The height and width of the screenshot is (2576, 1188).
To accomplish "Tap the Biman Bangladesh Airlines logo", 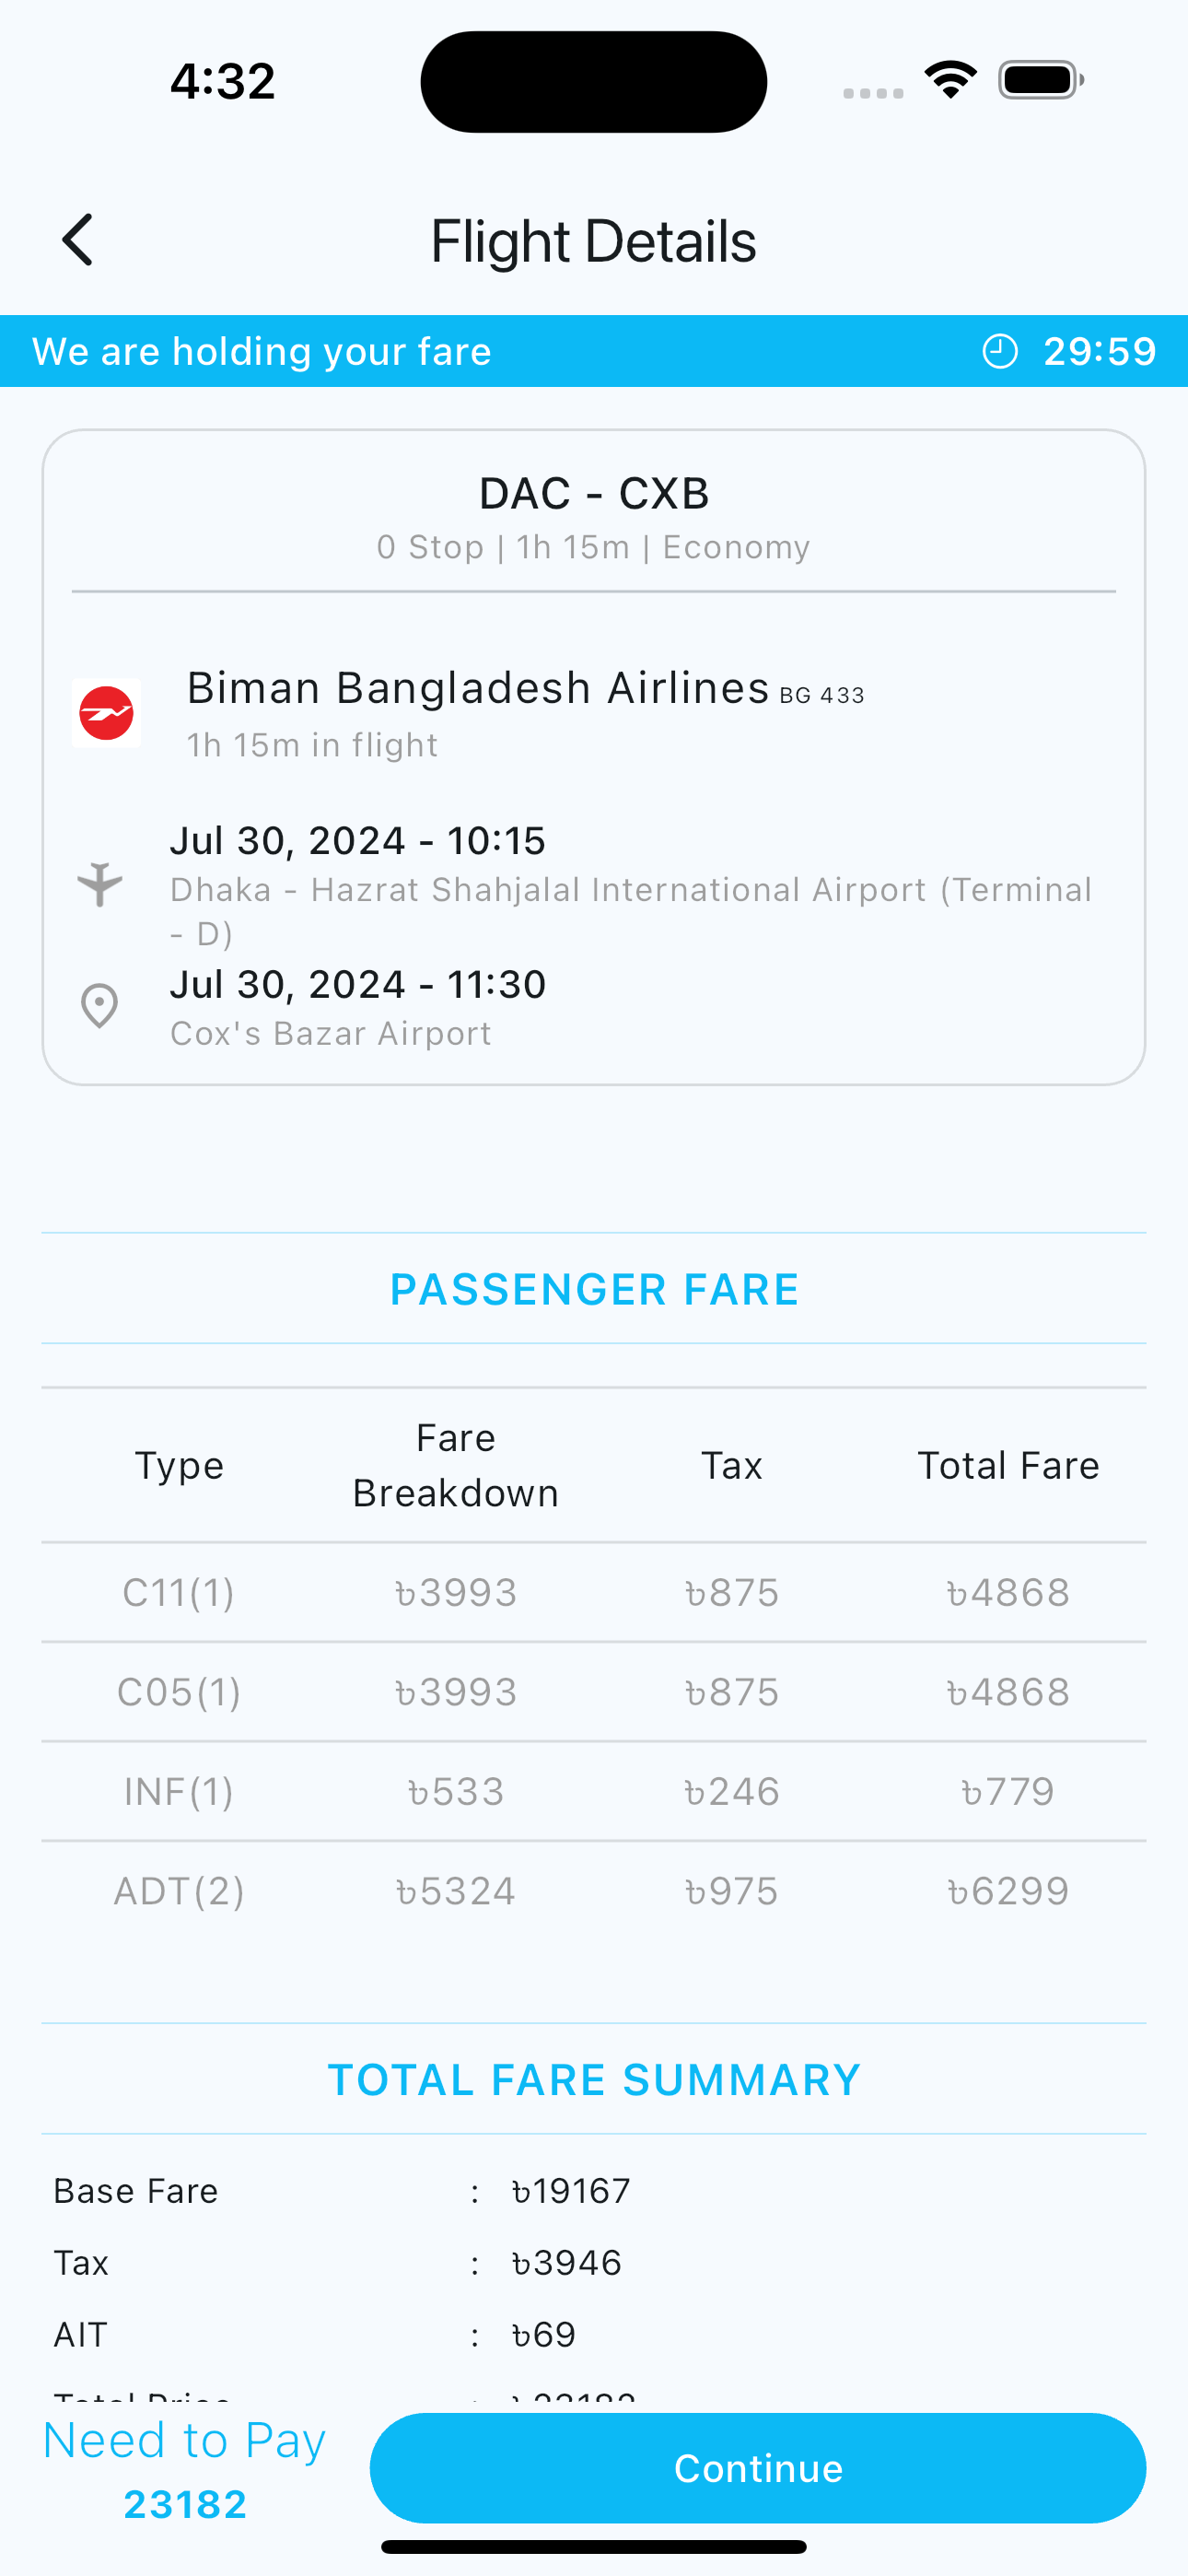I will [106, 713].
